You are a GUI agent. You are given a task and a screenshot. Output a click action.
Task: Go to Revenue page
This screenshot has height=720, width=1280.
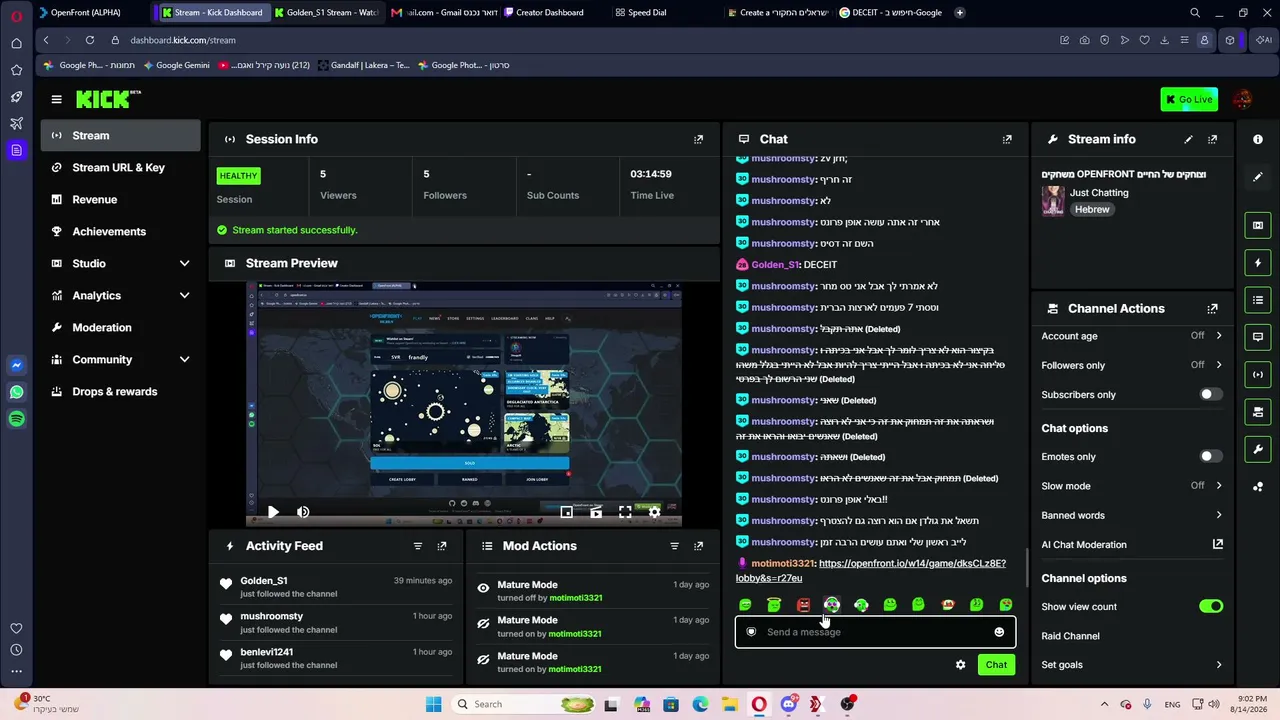[121, 199]
